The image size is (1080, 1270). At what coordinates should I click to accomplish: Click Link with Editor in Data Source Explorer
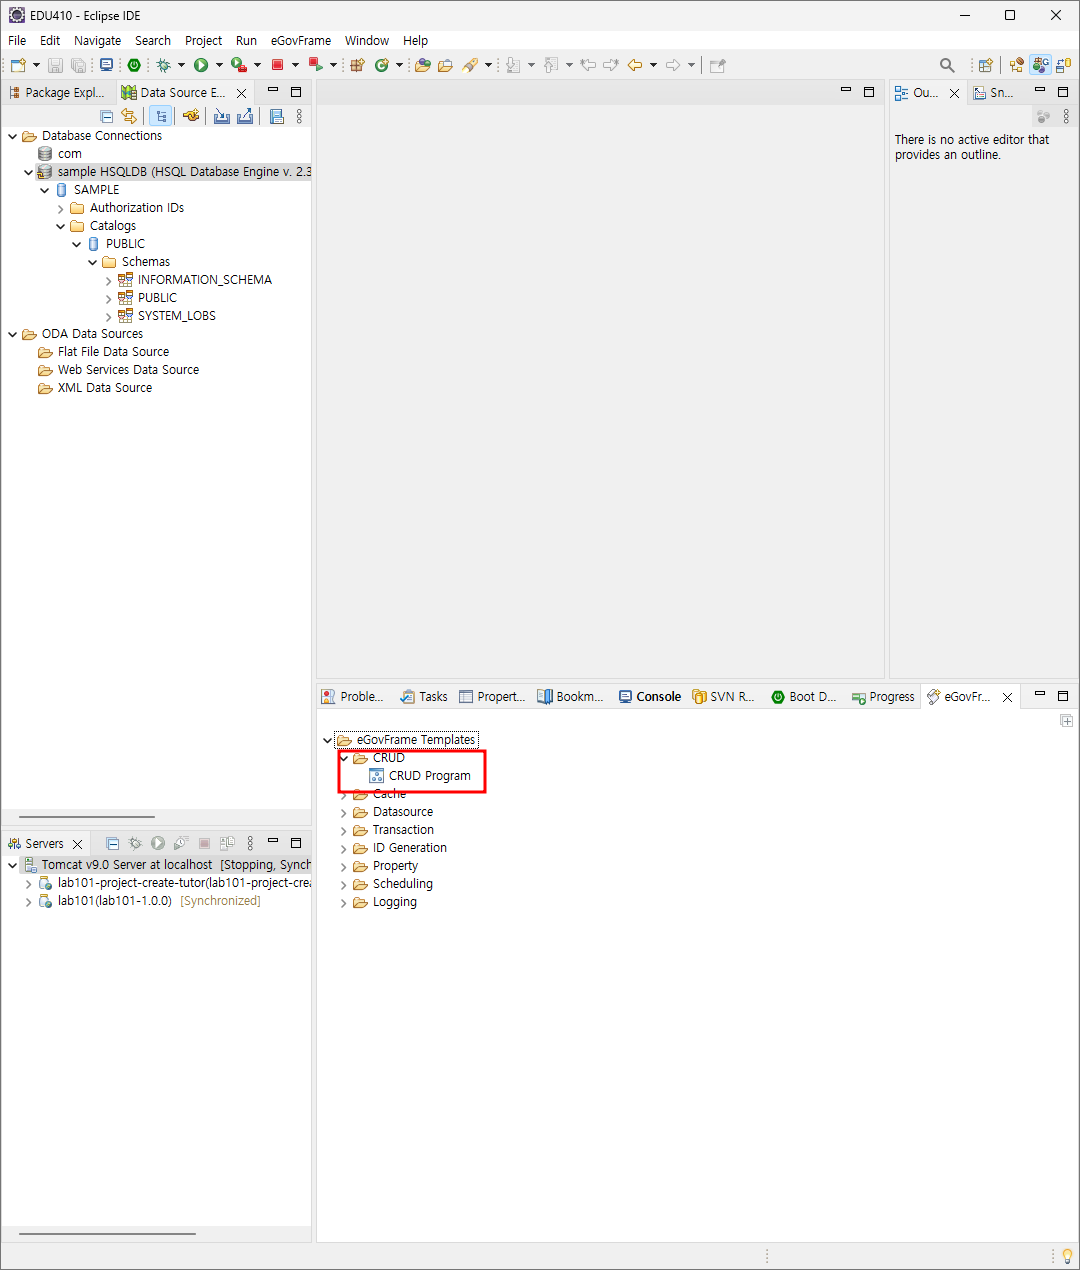(x=129, y=116)
